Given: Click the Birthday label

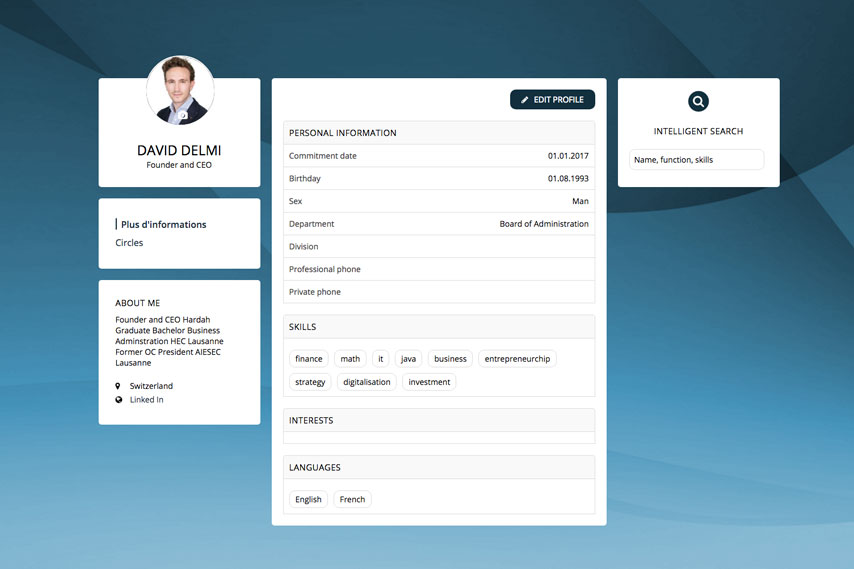Looking at the screenshot, I should [x=304, y=179].
